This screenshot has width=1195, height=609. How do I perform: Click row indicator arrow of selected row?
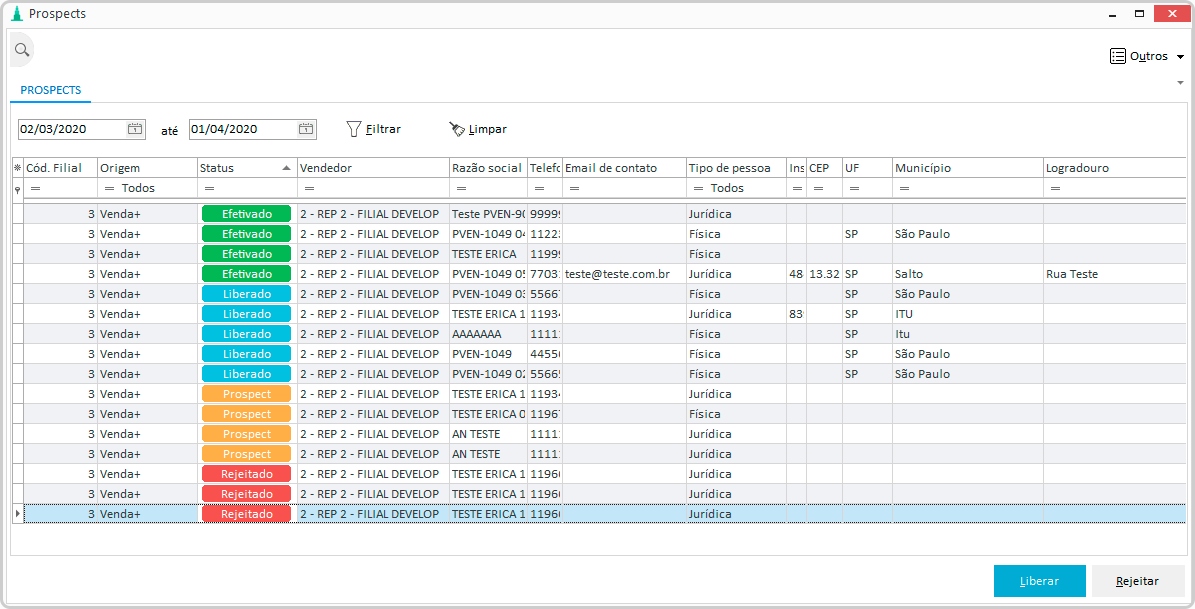tap(18, 514)
